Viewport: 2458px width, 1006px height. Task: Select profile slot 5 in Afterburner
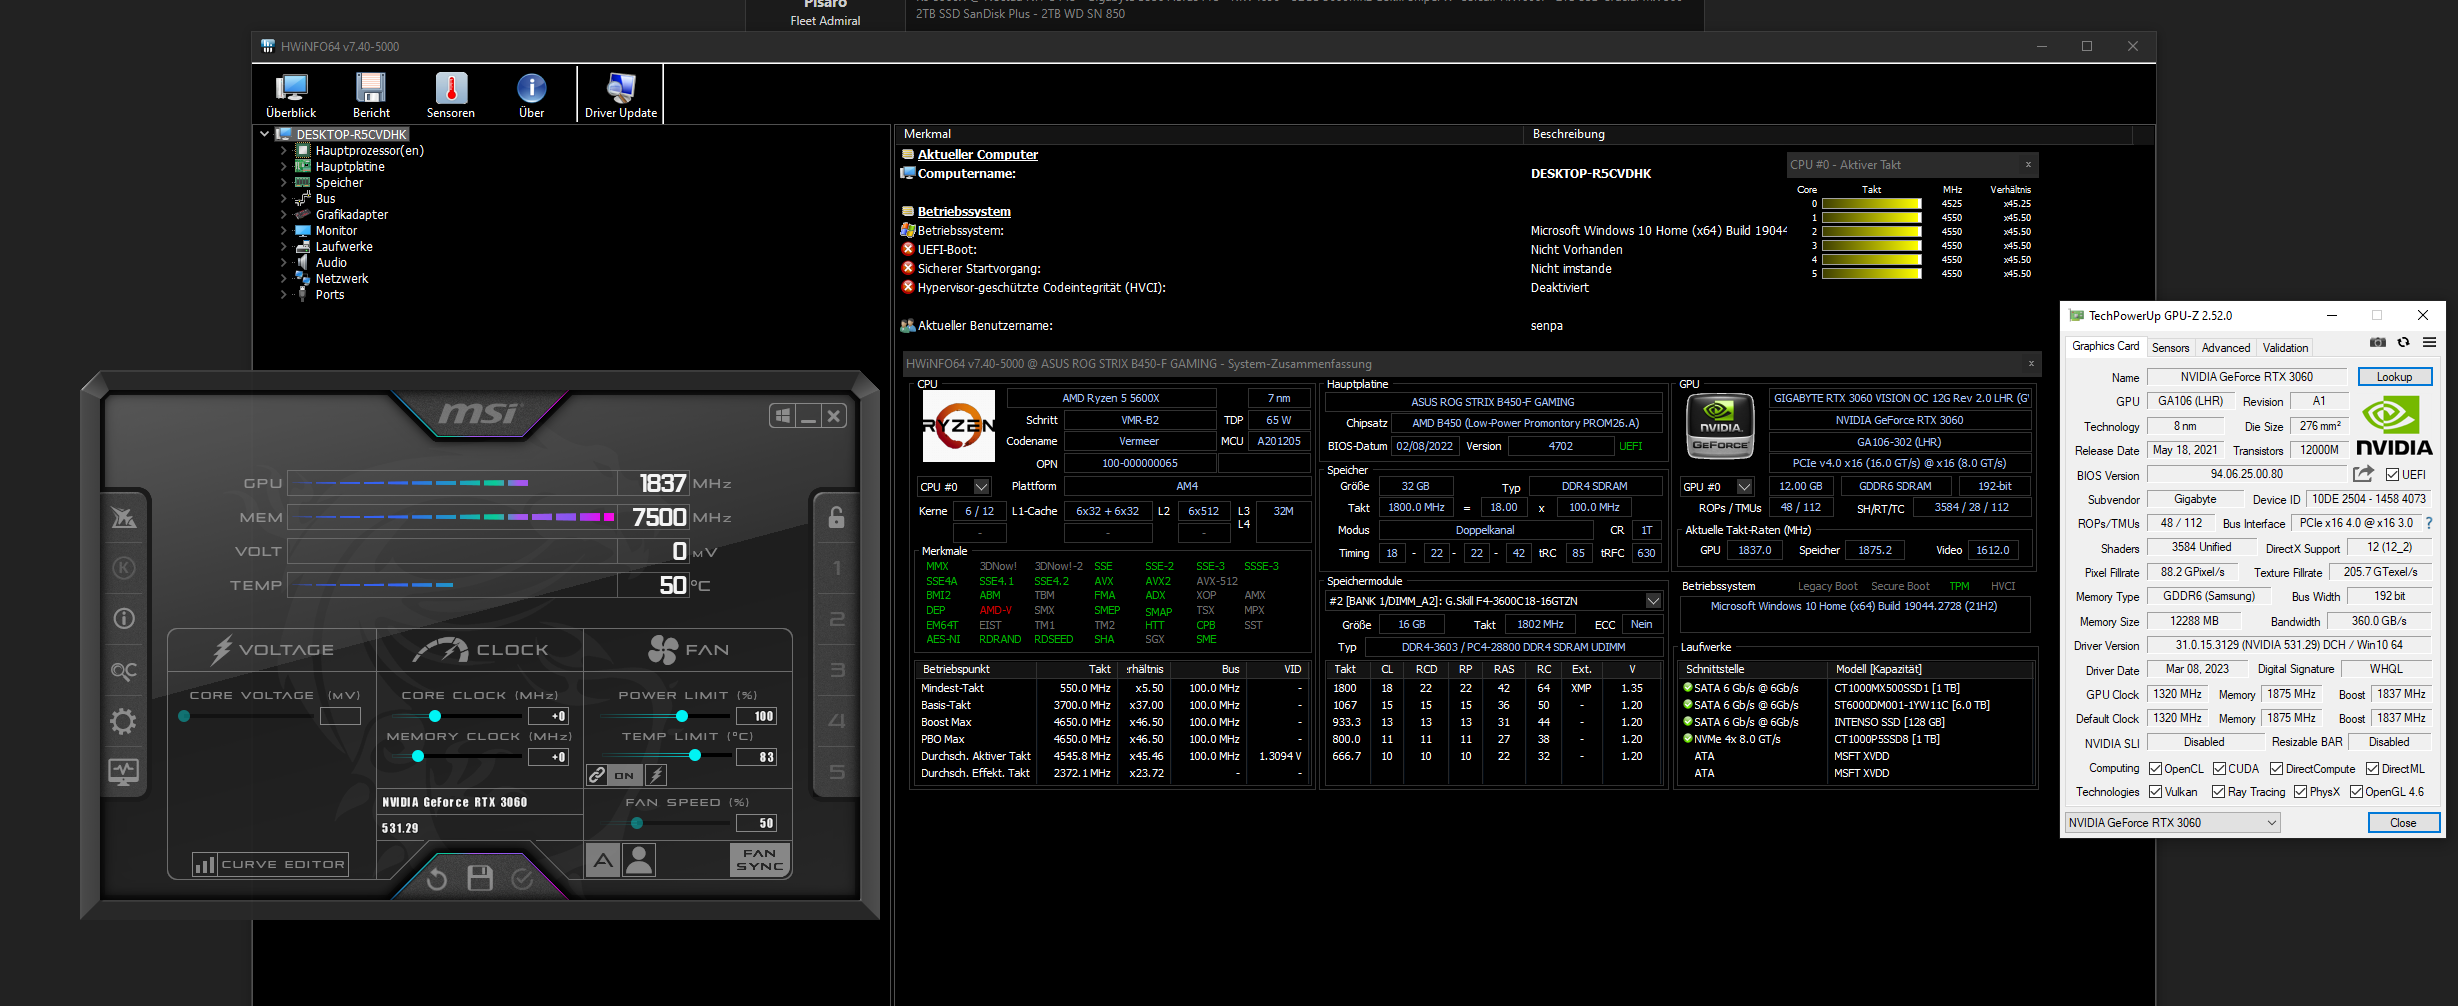pyautogui.click(x=837, y=772)
